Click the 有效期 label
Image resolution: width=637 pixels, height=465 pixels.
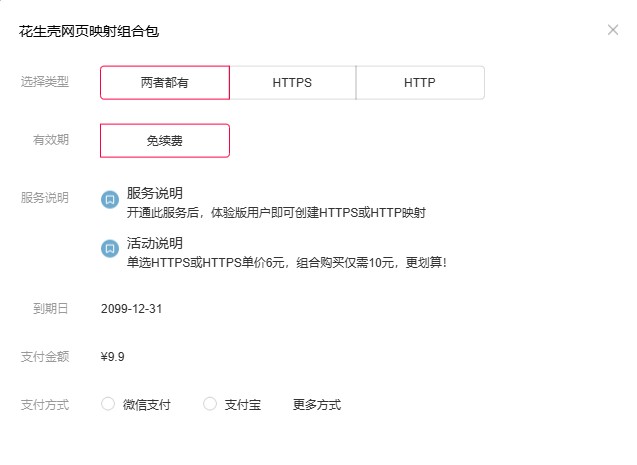[51, 140]
